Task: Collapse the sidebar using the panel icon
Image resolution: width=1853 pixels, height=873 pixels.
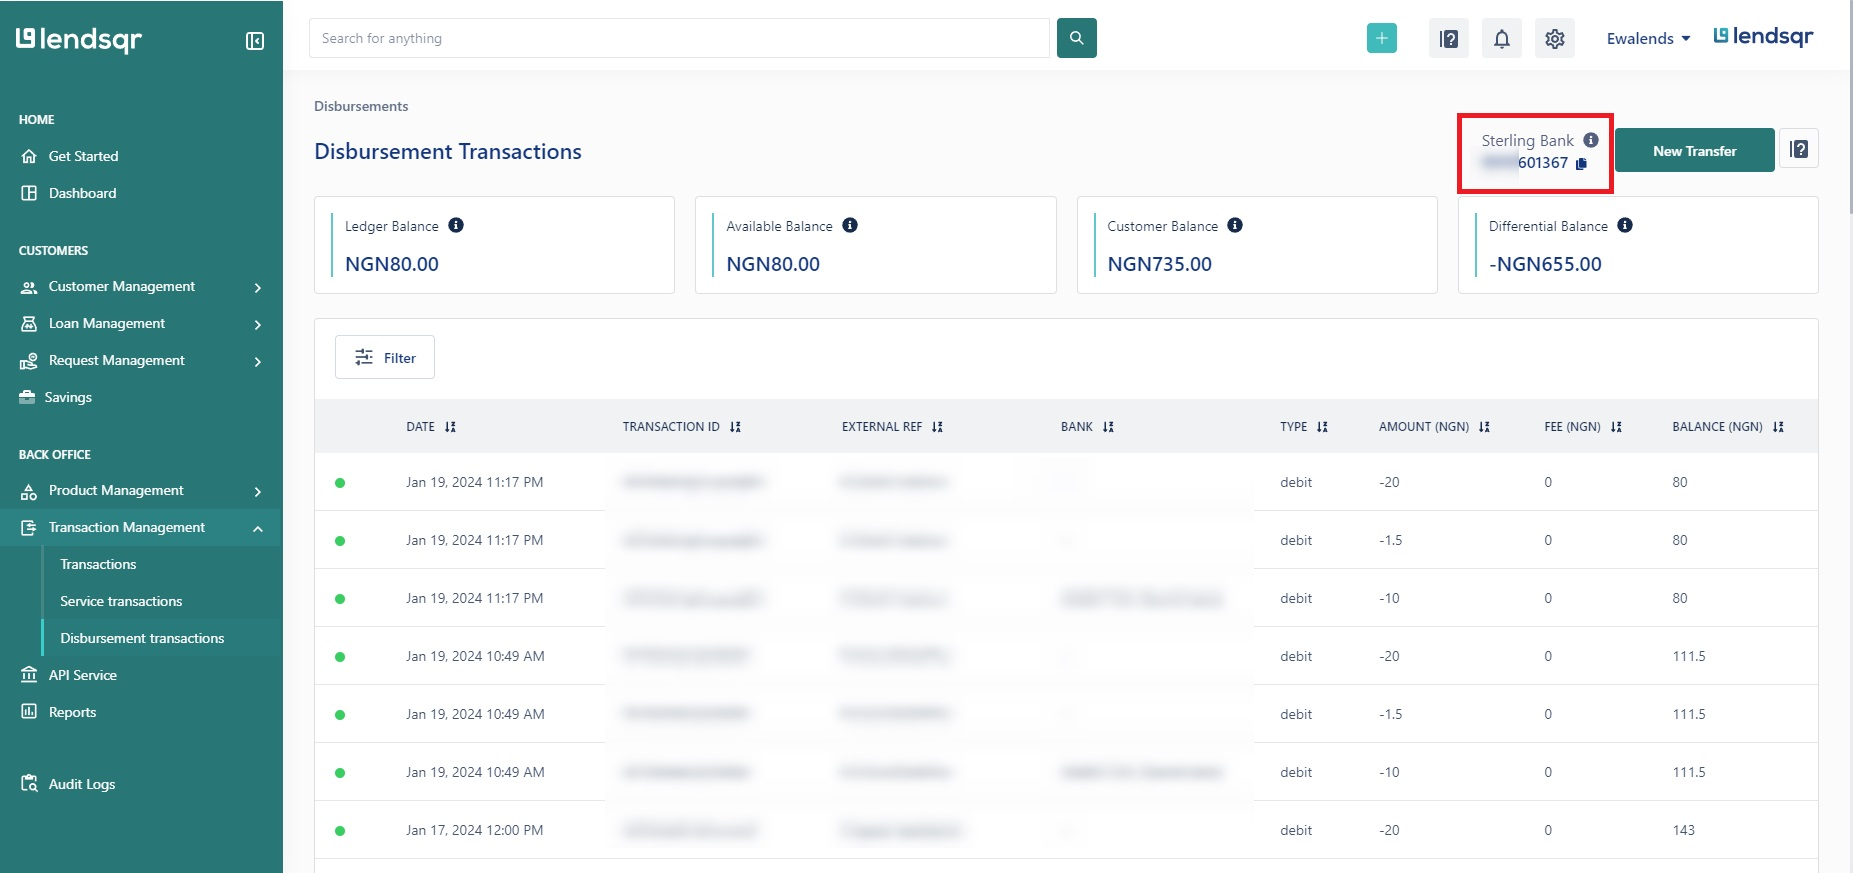Action: (x=255, y=41)
